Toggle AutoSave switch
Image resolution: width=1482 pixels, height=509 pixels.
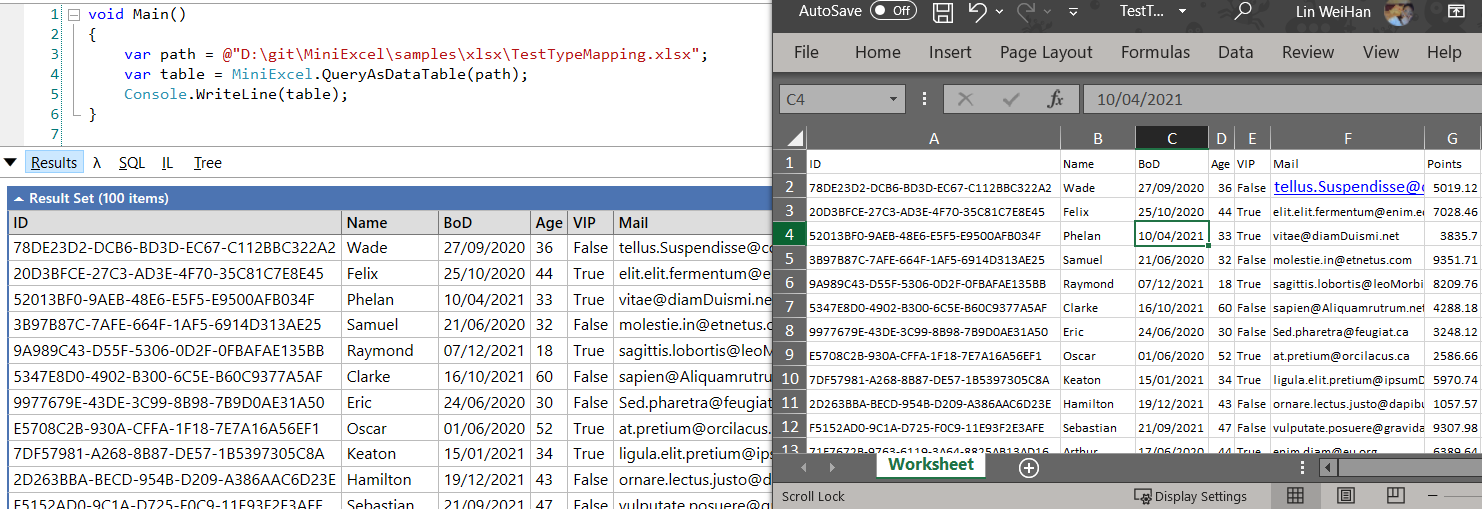tap(892, 11)
